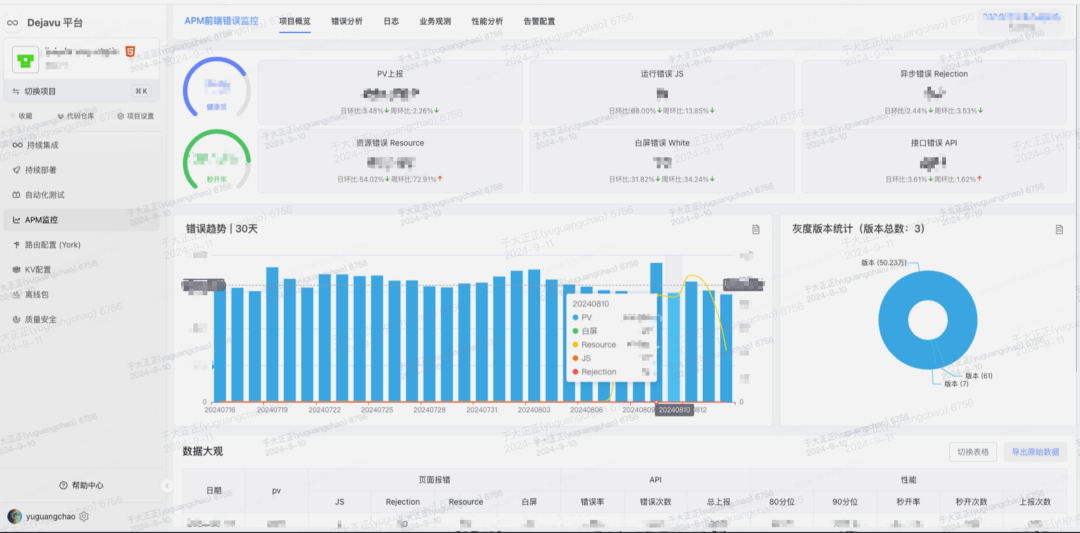The height and width of the screenshot is (533, 1080).
Task: Click the 健康度 circular gauge
Action: click(217, 89)
